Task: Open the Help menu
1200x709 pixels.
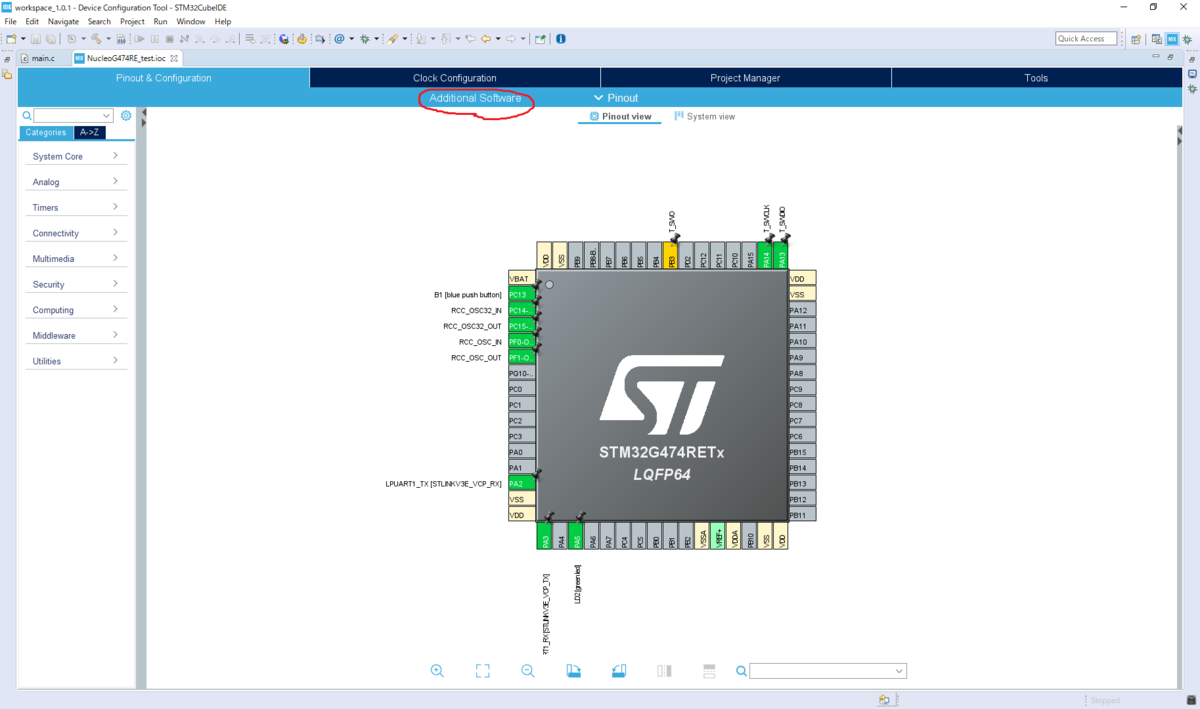Action: [222, 21]
